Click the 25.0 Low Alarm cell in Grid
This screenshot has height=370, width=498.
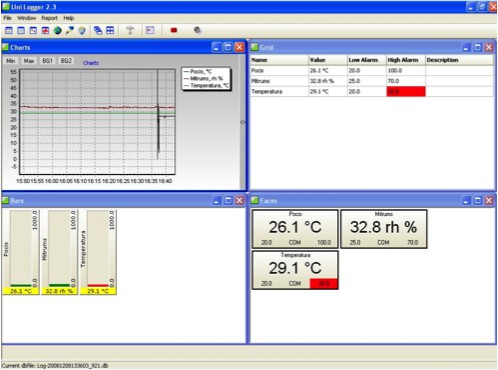point(367,81)
